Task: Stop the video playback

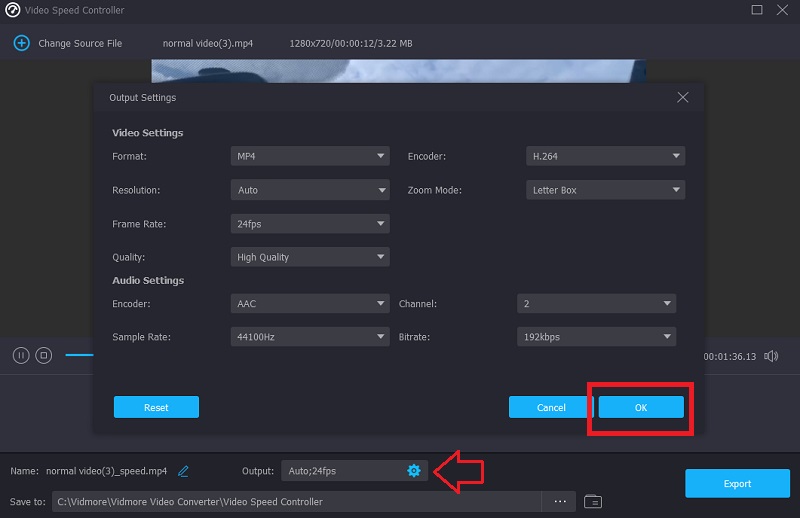Action: [x=43, y=355]
